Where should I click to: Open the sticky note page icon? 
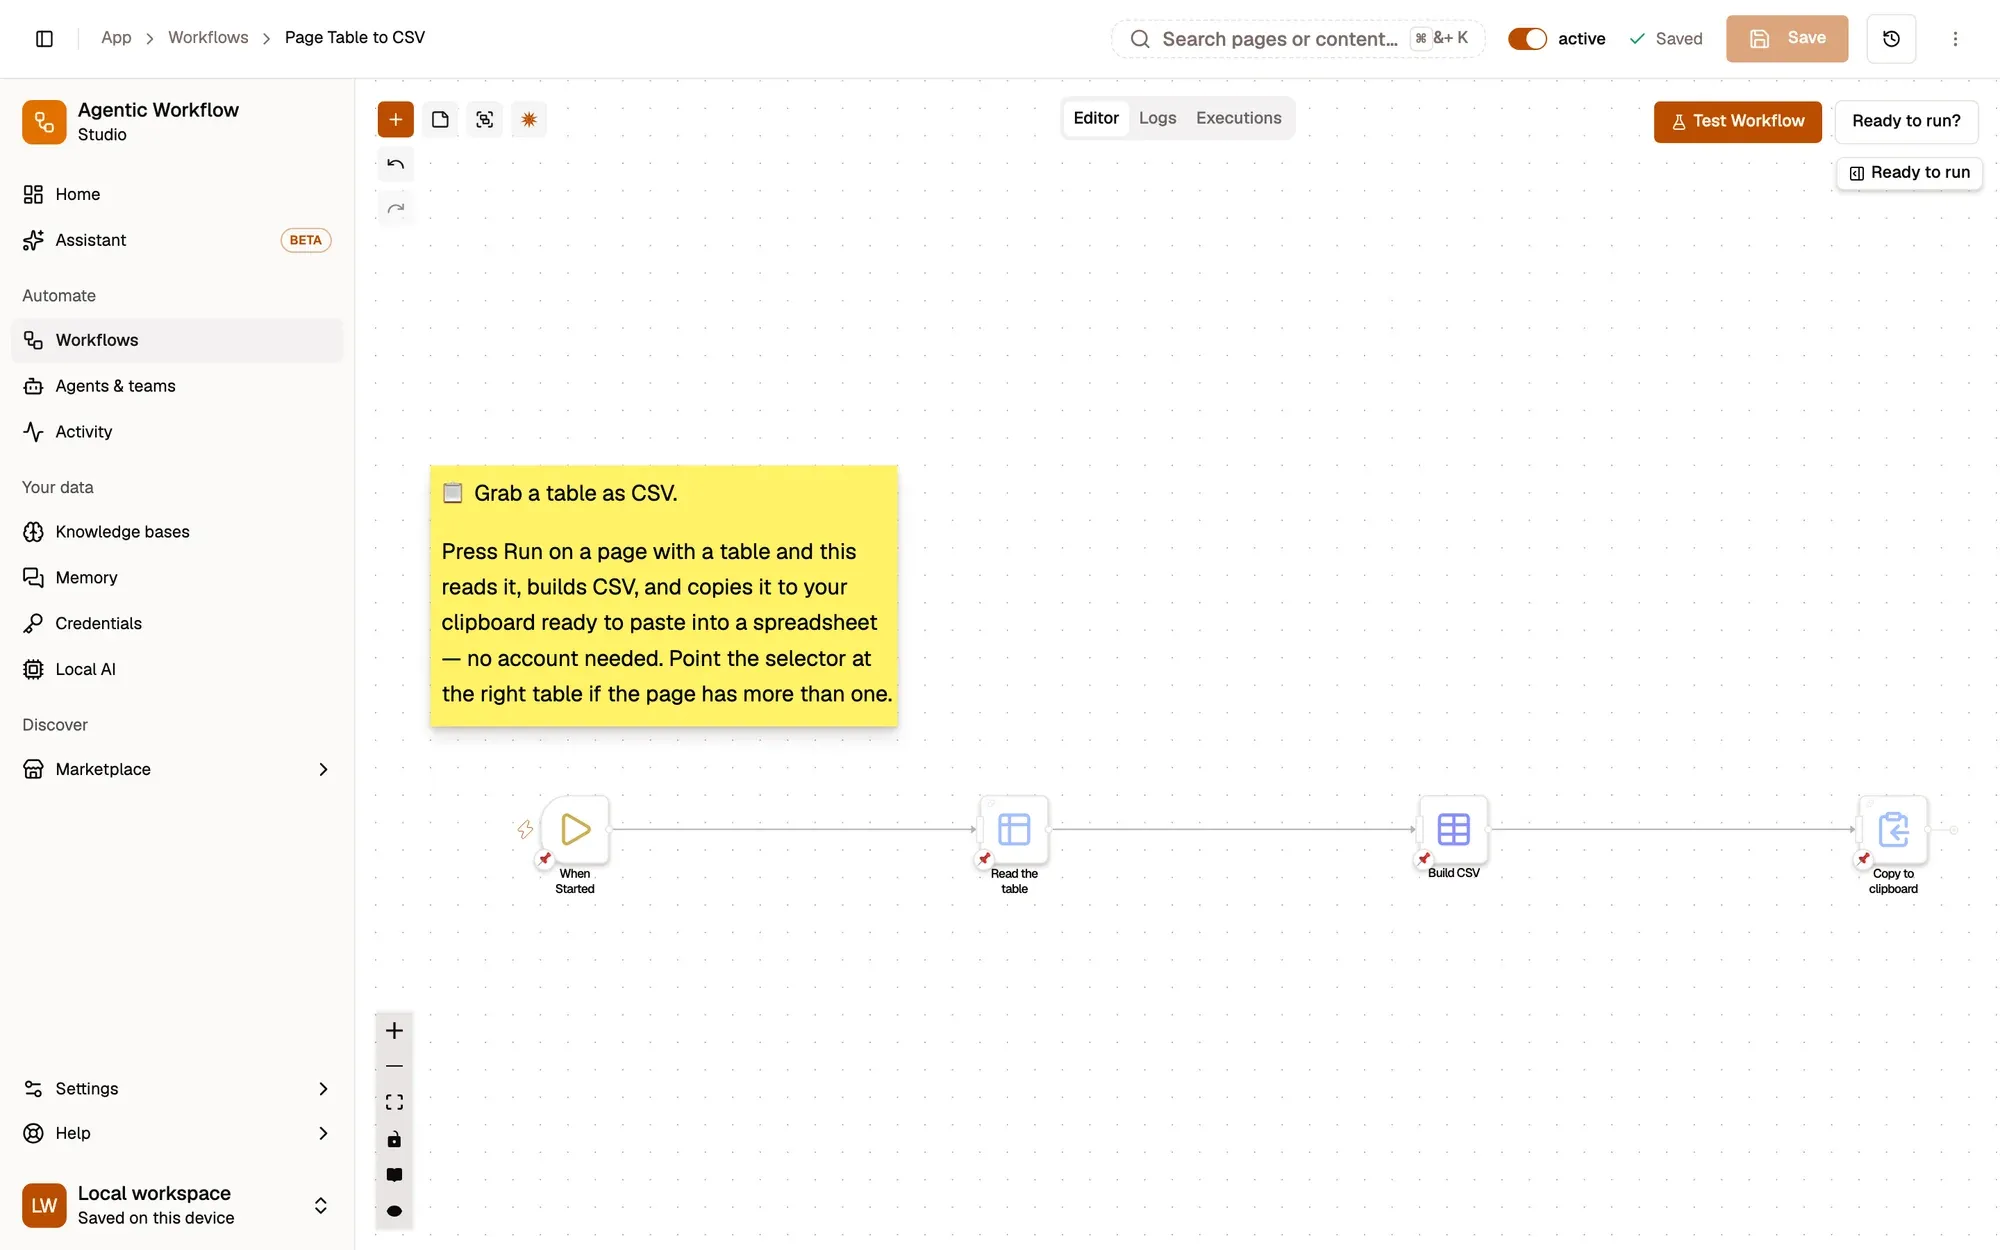tap(440, 120)
